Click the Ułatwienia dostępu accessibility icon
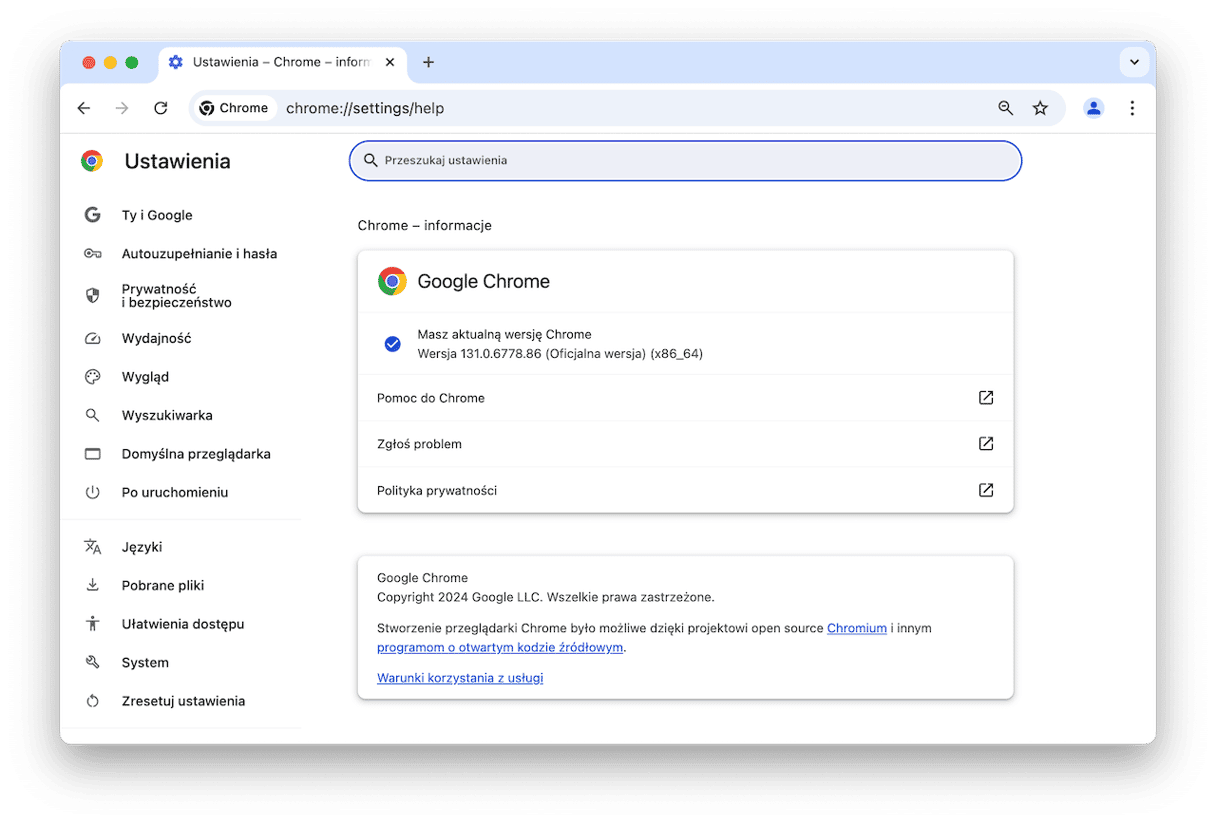Image resolution: width=1216 pixels, height=823 pixels. coord(93,624)
